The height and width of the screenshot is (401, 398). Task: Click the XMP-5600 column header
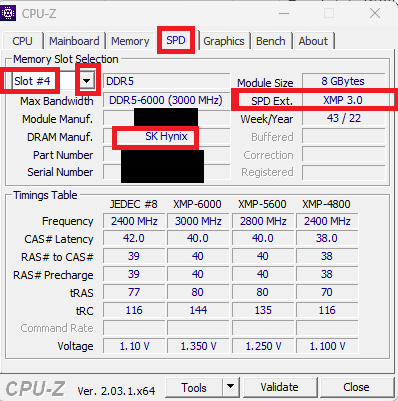(262, 204)
